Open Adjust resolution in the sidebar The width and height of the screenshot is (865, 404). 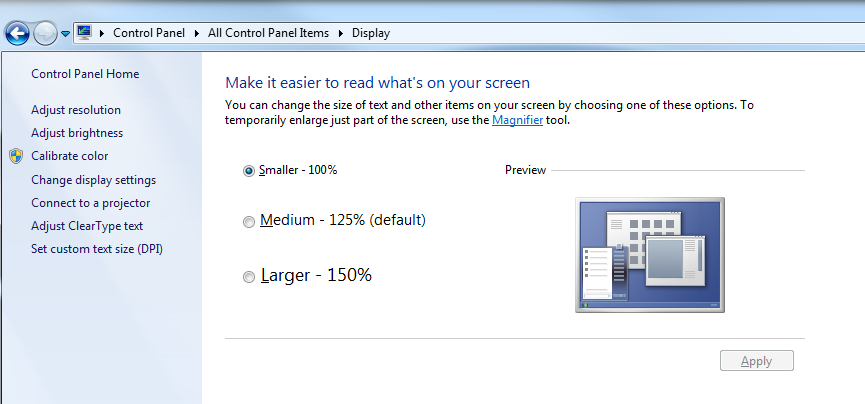[76, 110]
